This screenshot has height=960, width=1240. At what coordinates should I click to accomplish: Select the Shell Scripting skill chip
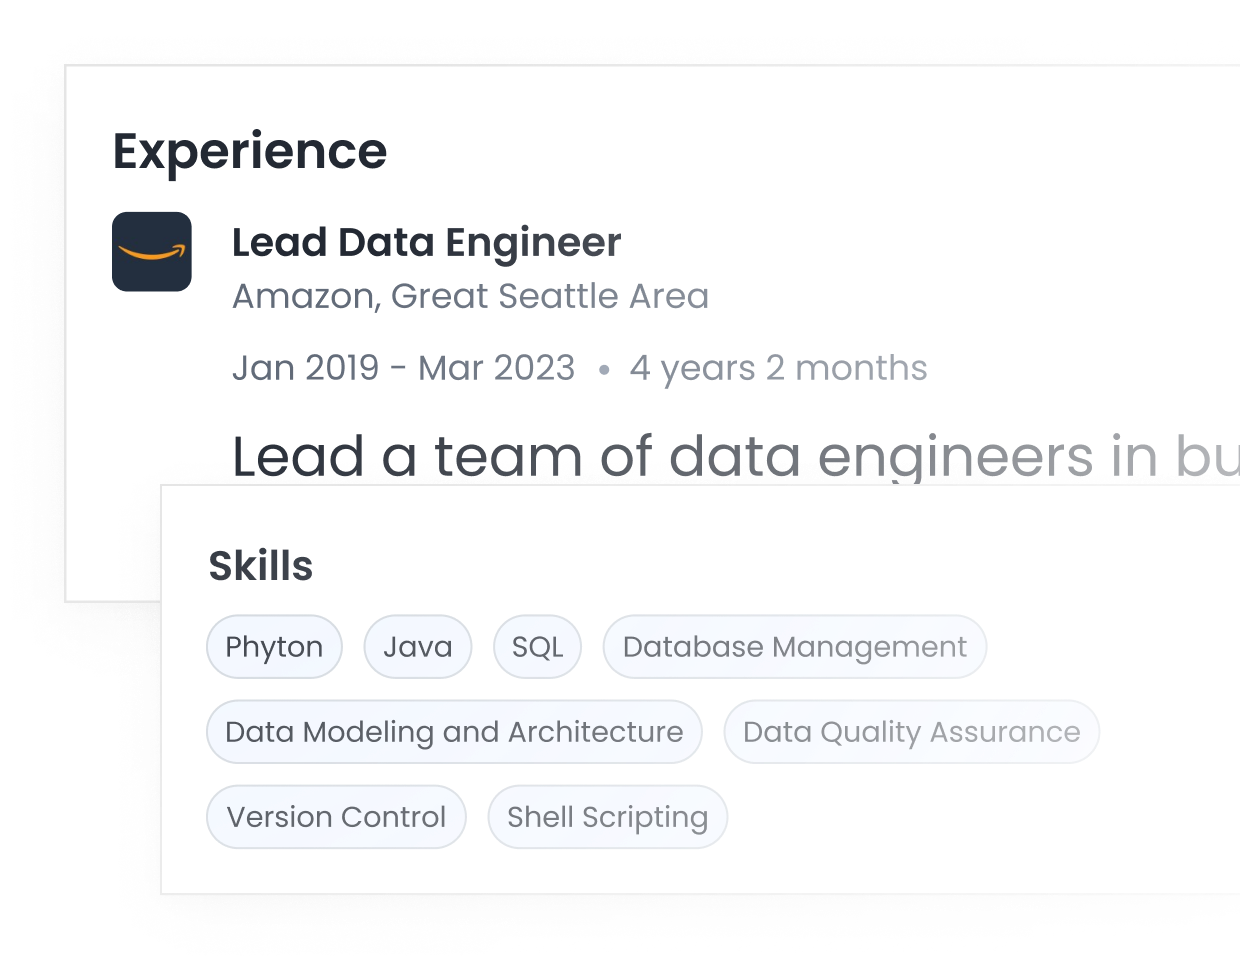(607, 817)
